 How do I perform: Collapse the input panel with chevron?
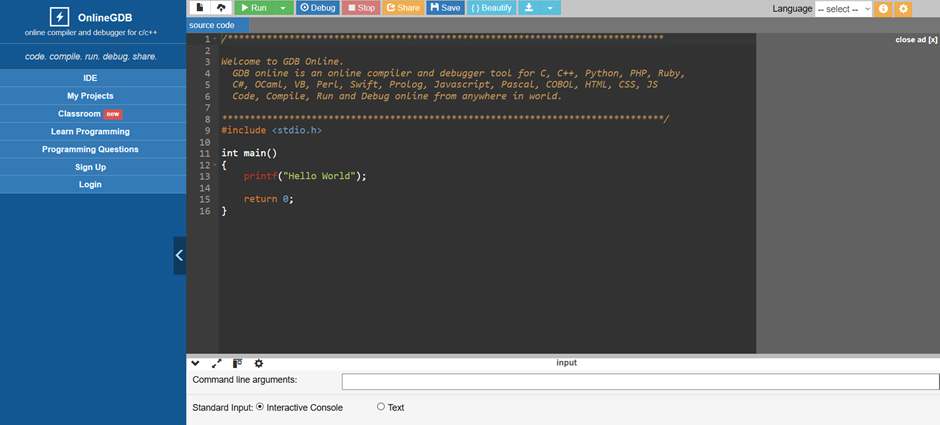click(196, 363)
